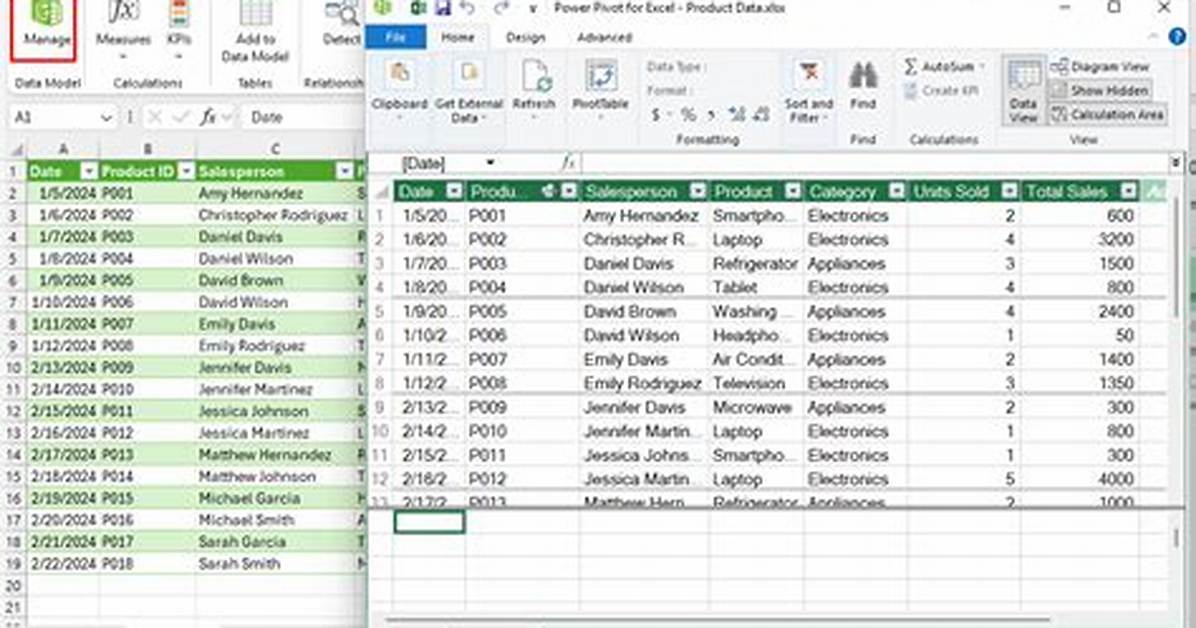Open Salesperson column filter in Power Pivot
The width and height of the screenshot is (1196, 628).
(698, 192)
